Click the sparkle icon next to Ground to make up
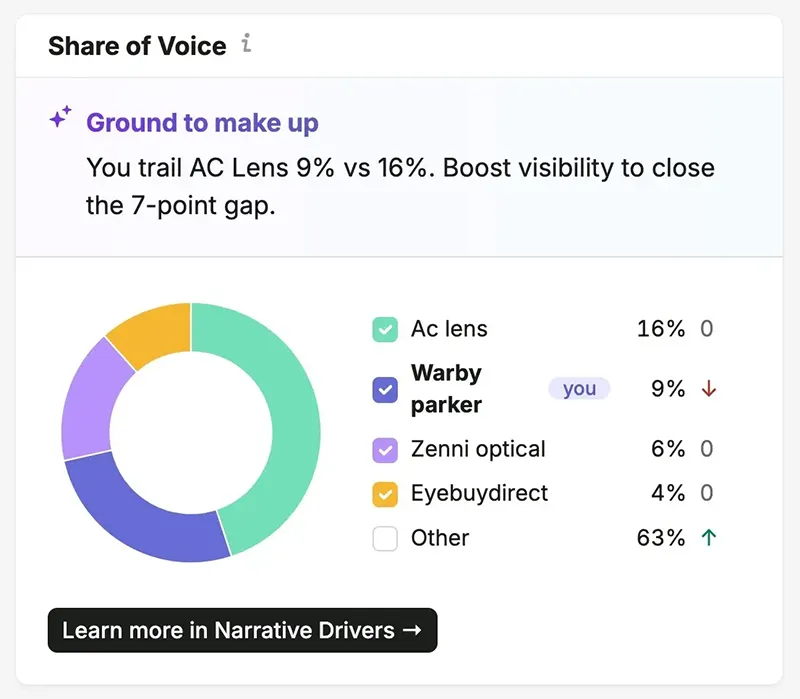The height and width of the screenshot is (699, 800). [x=60, y=117]
